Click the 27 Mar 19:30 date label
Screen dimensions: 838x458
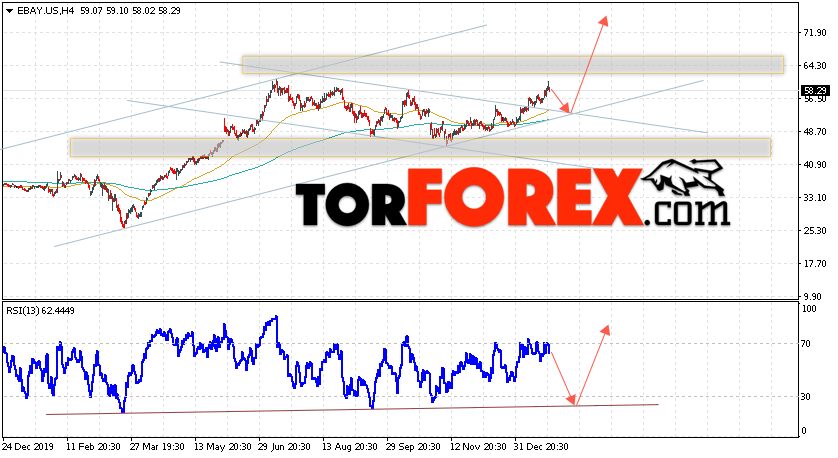click(157, 447)
